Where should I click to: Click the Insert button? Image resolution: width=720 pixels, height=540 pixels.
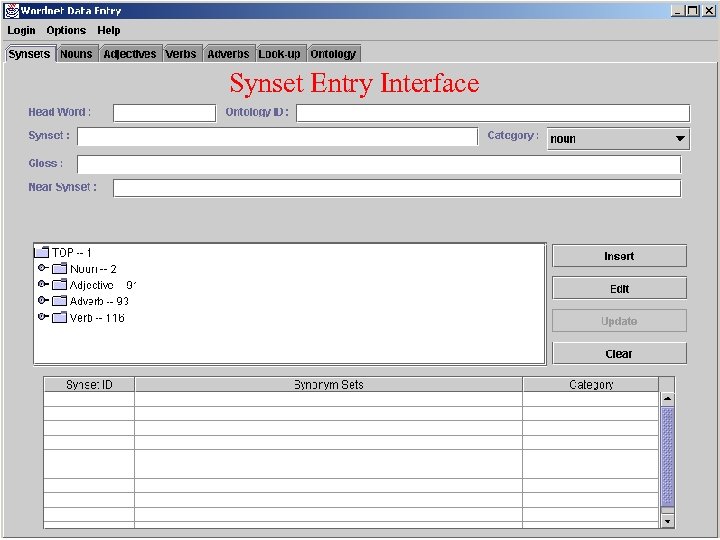click(x=619, y=256)
